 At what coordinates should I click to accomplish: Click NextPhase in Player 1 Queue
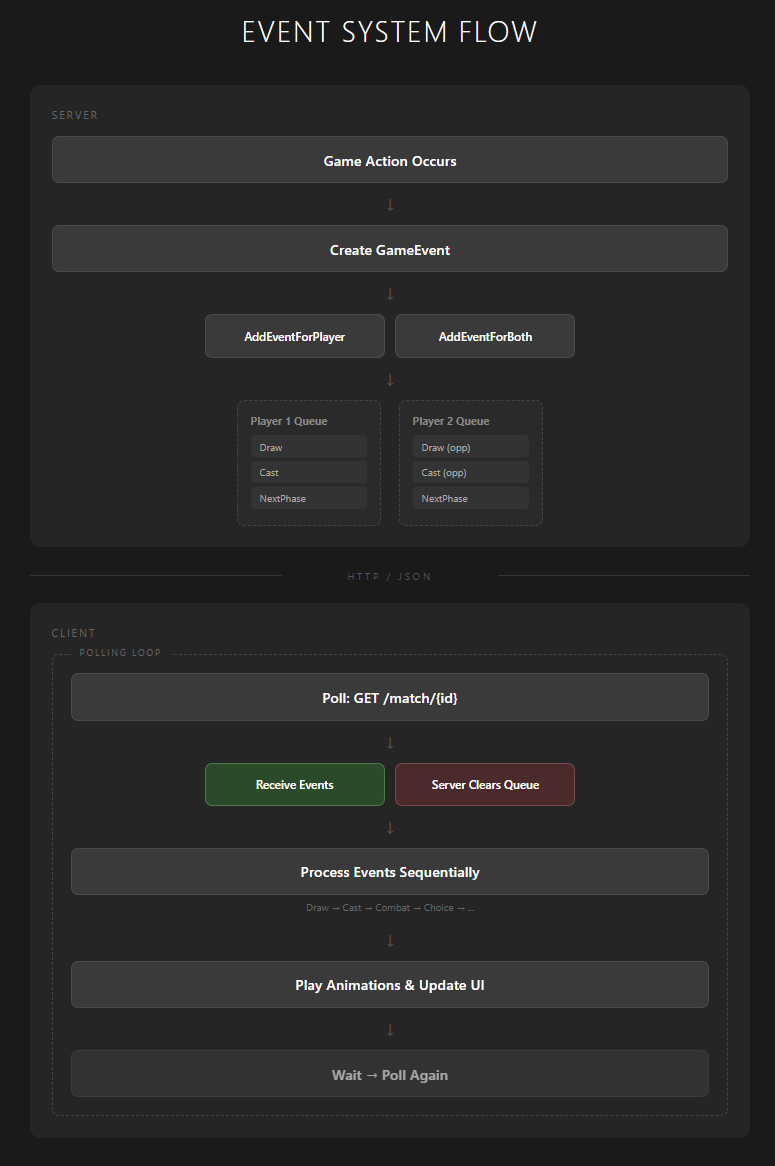click(x=308, y=498)
